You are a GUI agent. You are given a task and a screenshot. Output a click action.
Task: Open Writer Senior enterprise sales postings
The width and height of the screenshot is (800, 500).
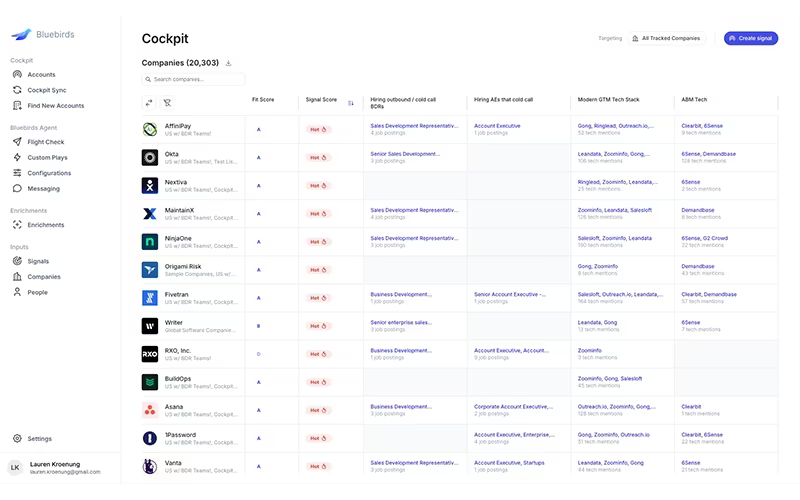pyautogui.click(x=401, y=322)
